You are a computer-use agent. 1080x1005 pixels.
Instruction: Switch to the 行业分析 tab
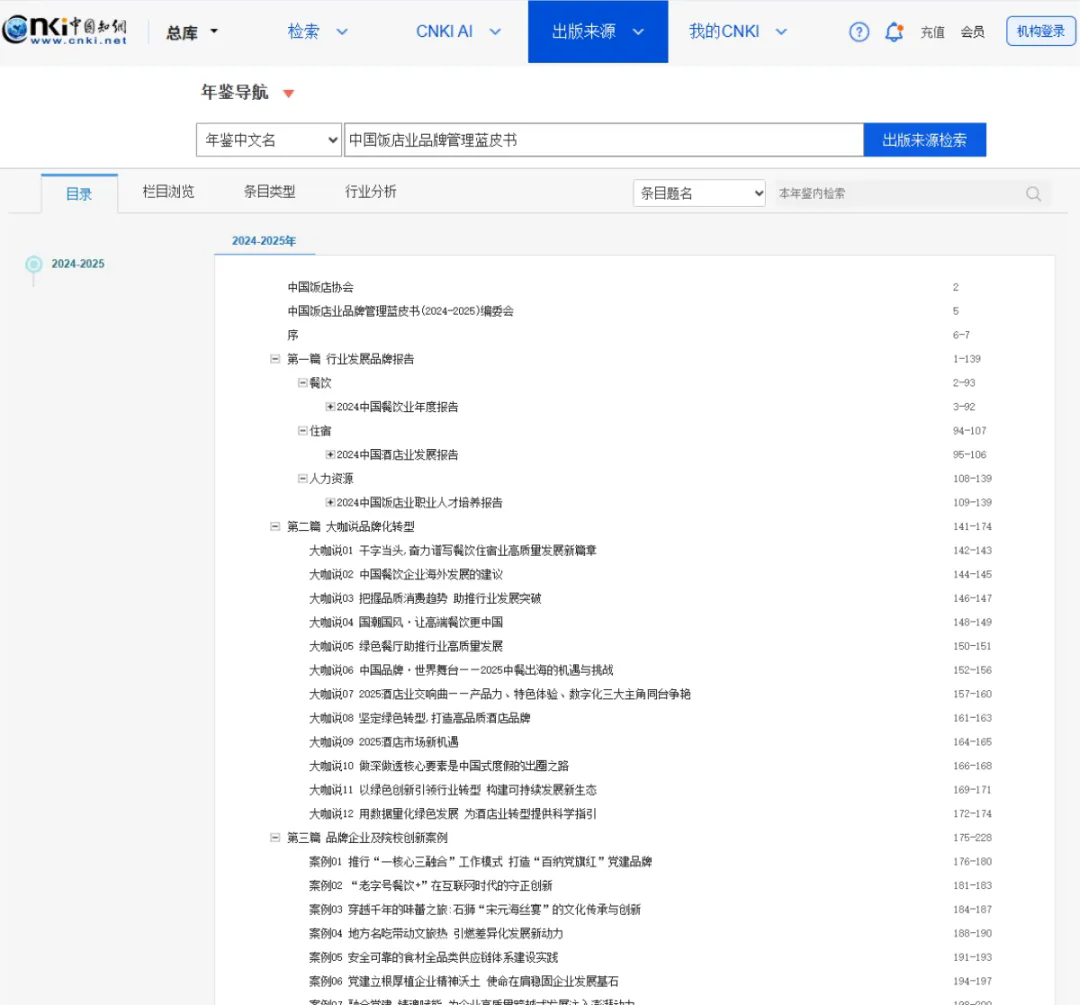click(369, 192)
